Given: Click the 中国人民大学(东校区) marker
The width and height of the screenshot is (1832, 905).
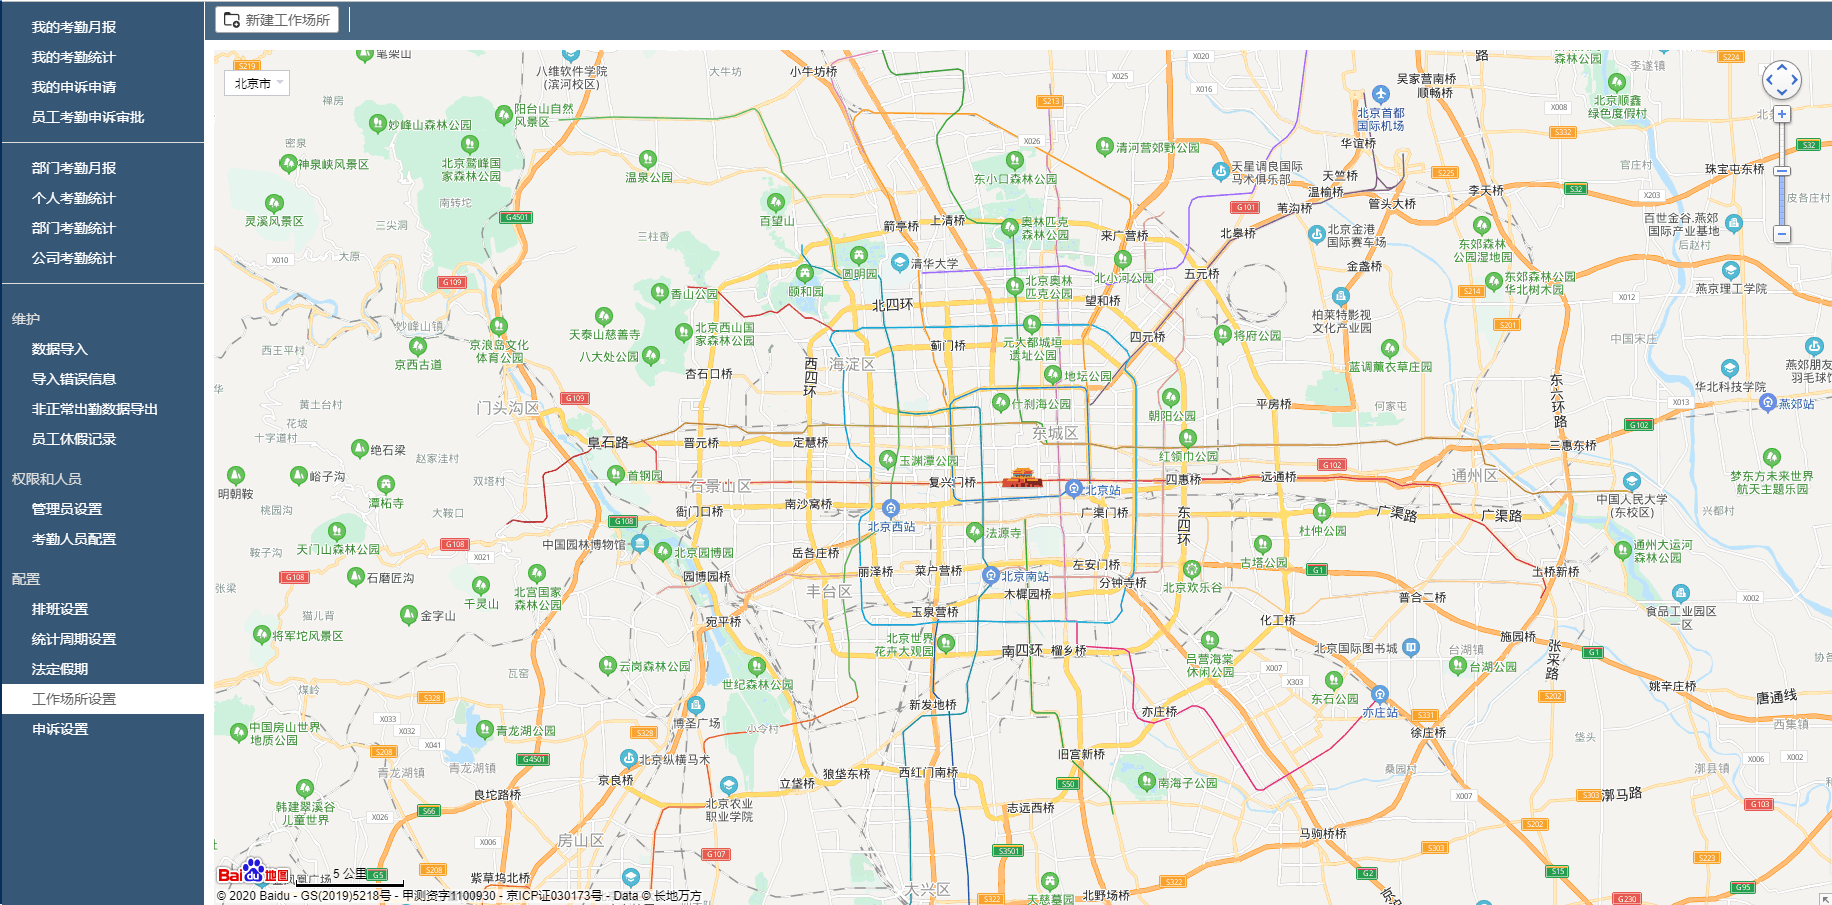Looking at the screenshot, I should tap(1632, 481).
